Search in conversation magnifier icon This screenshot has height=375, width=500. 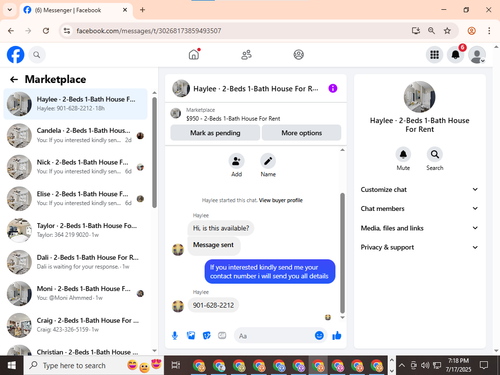click(435, 154)
